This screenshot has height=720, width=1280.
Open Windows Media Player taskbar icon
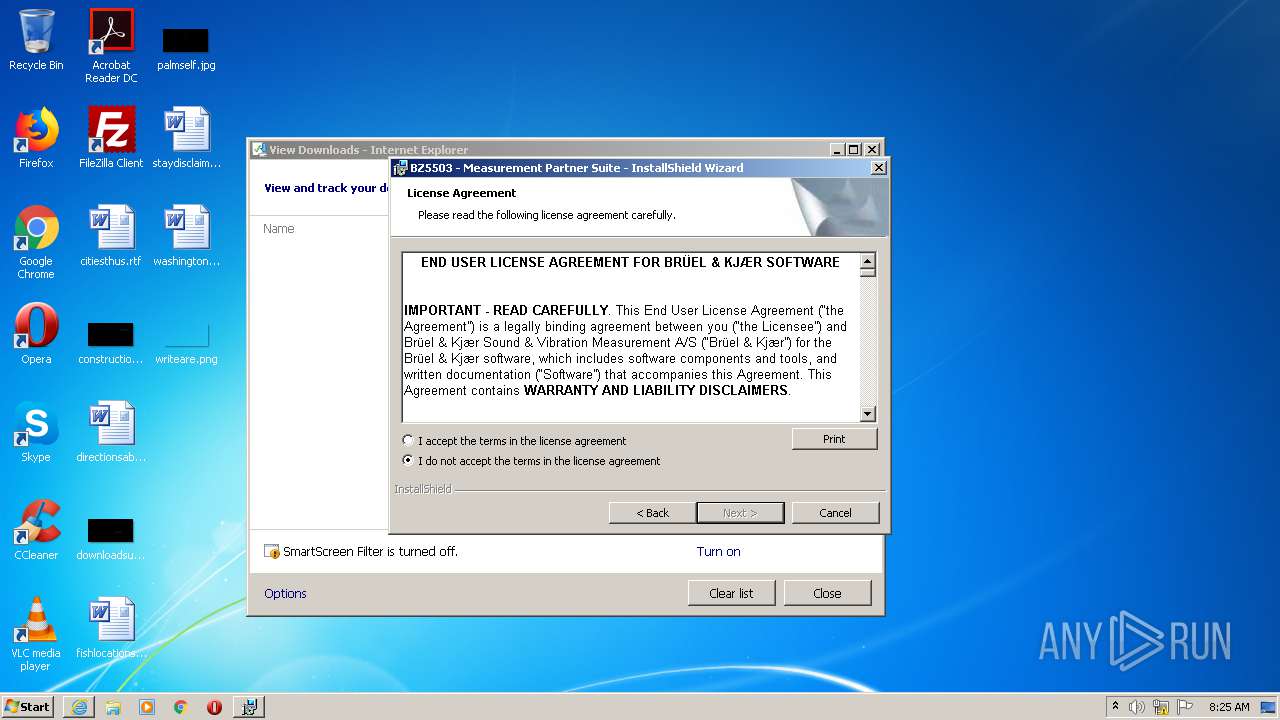coord(147,707)
